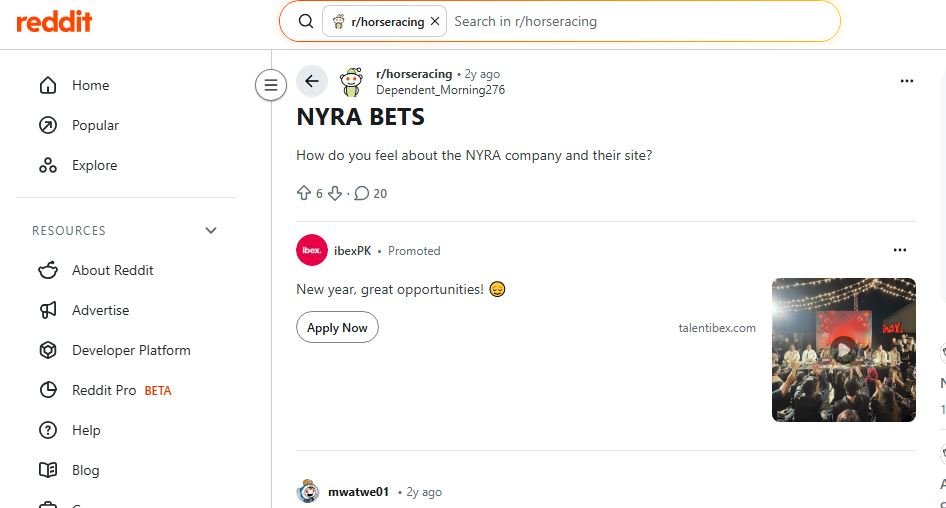Collapse the left navigation sidebar
This screenshot has width=946, height=508.
(270, 85)
